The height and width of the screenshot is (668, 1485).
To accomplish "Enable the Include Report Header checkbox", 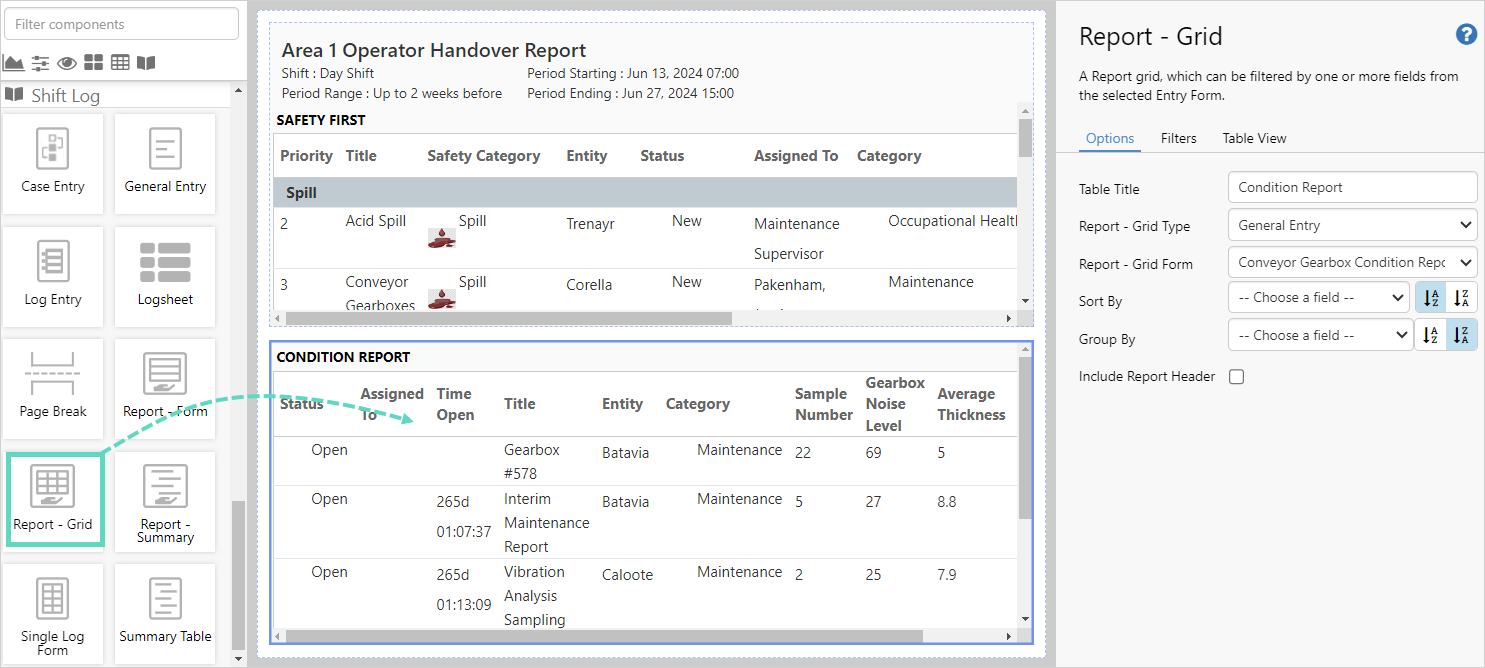I will tap(1236, 377).
